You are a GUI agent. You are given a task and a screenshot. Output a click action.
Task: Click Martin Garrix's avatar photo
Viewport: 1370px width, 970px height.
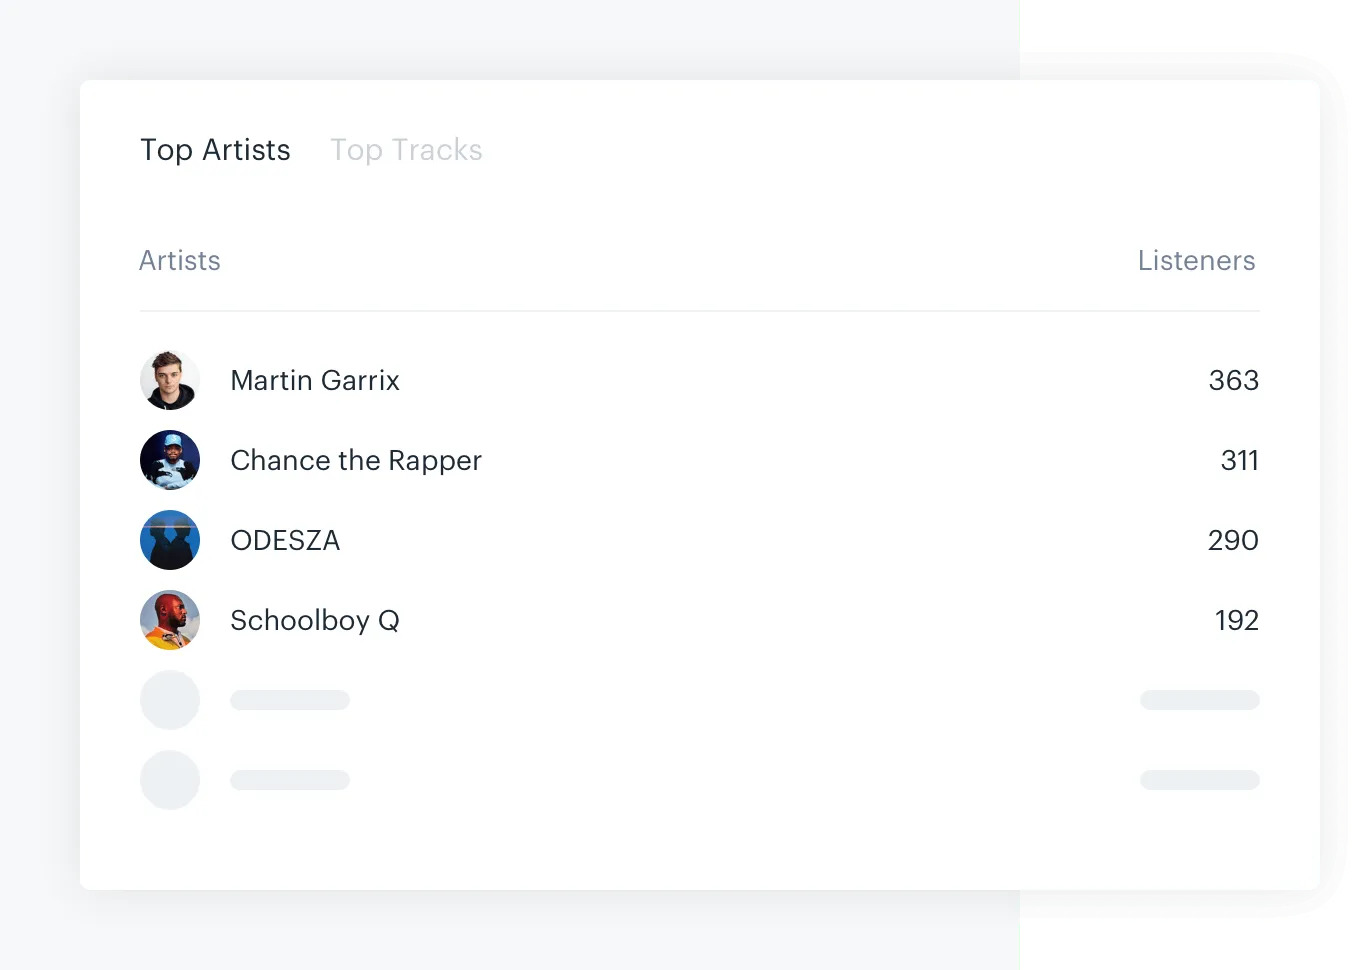tap(170, 380)
